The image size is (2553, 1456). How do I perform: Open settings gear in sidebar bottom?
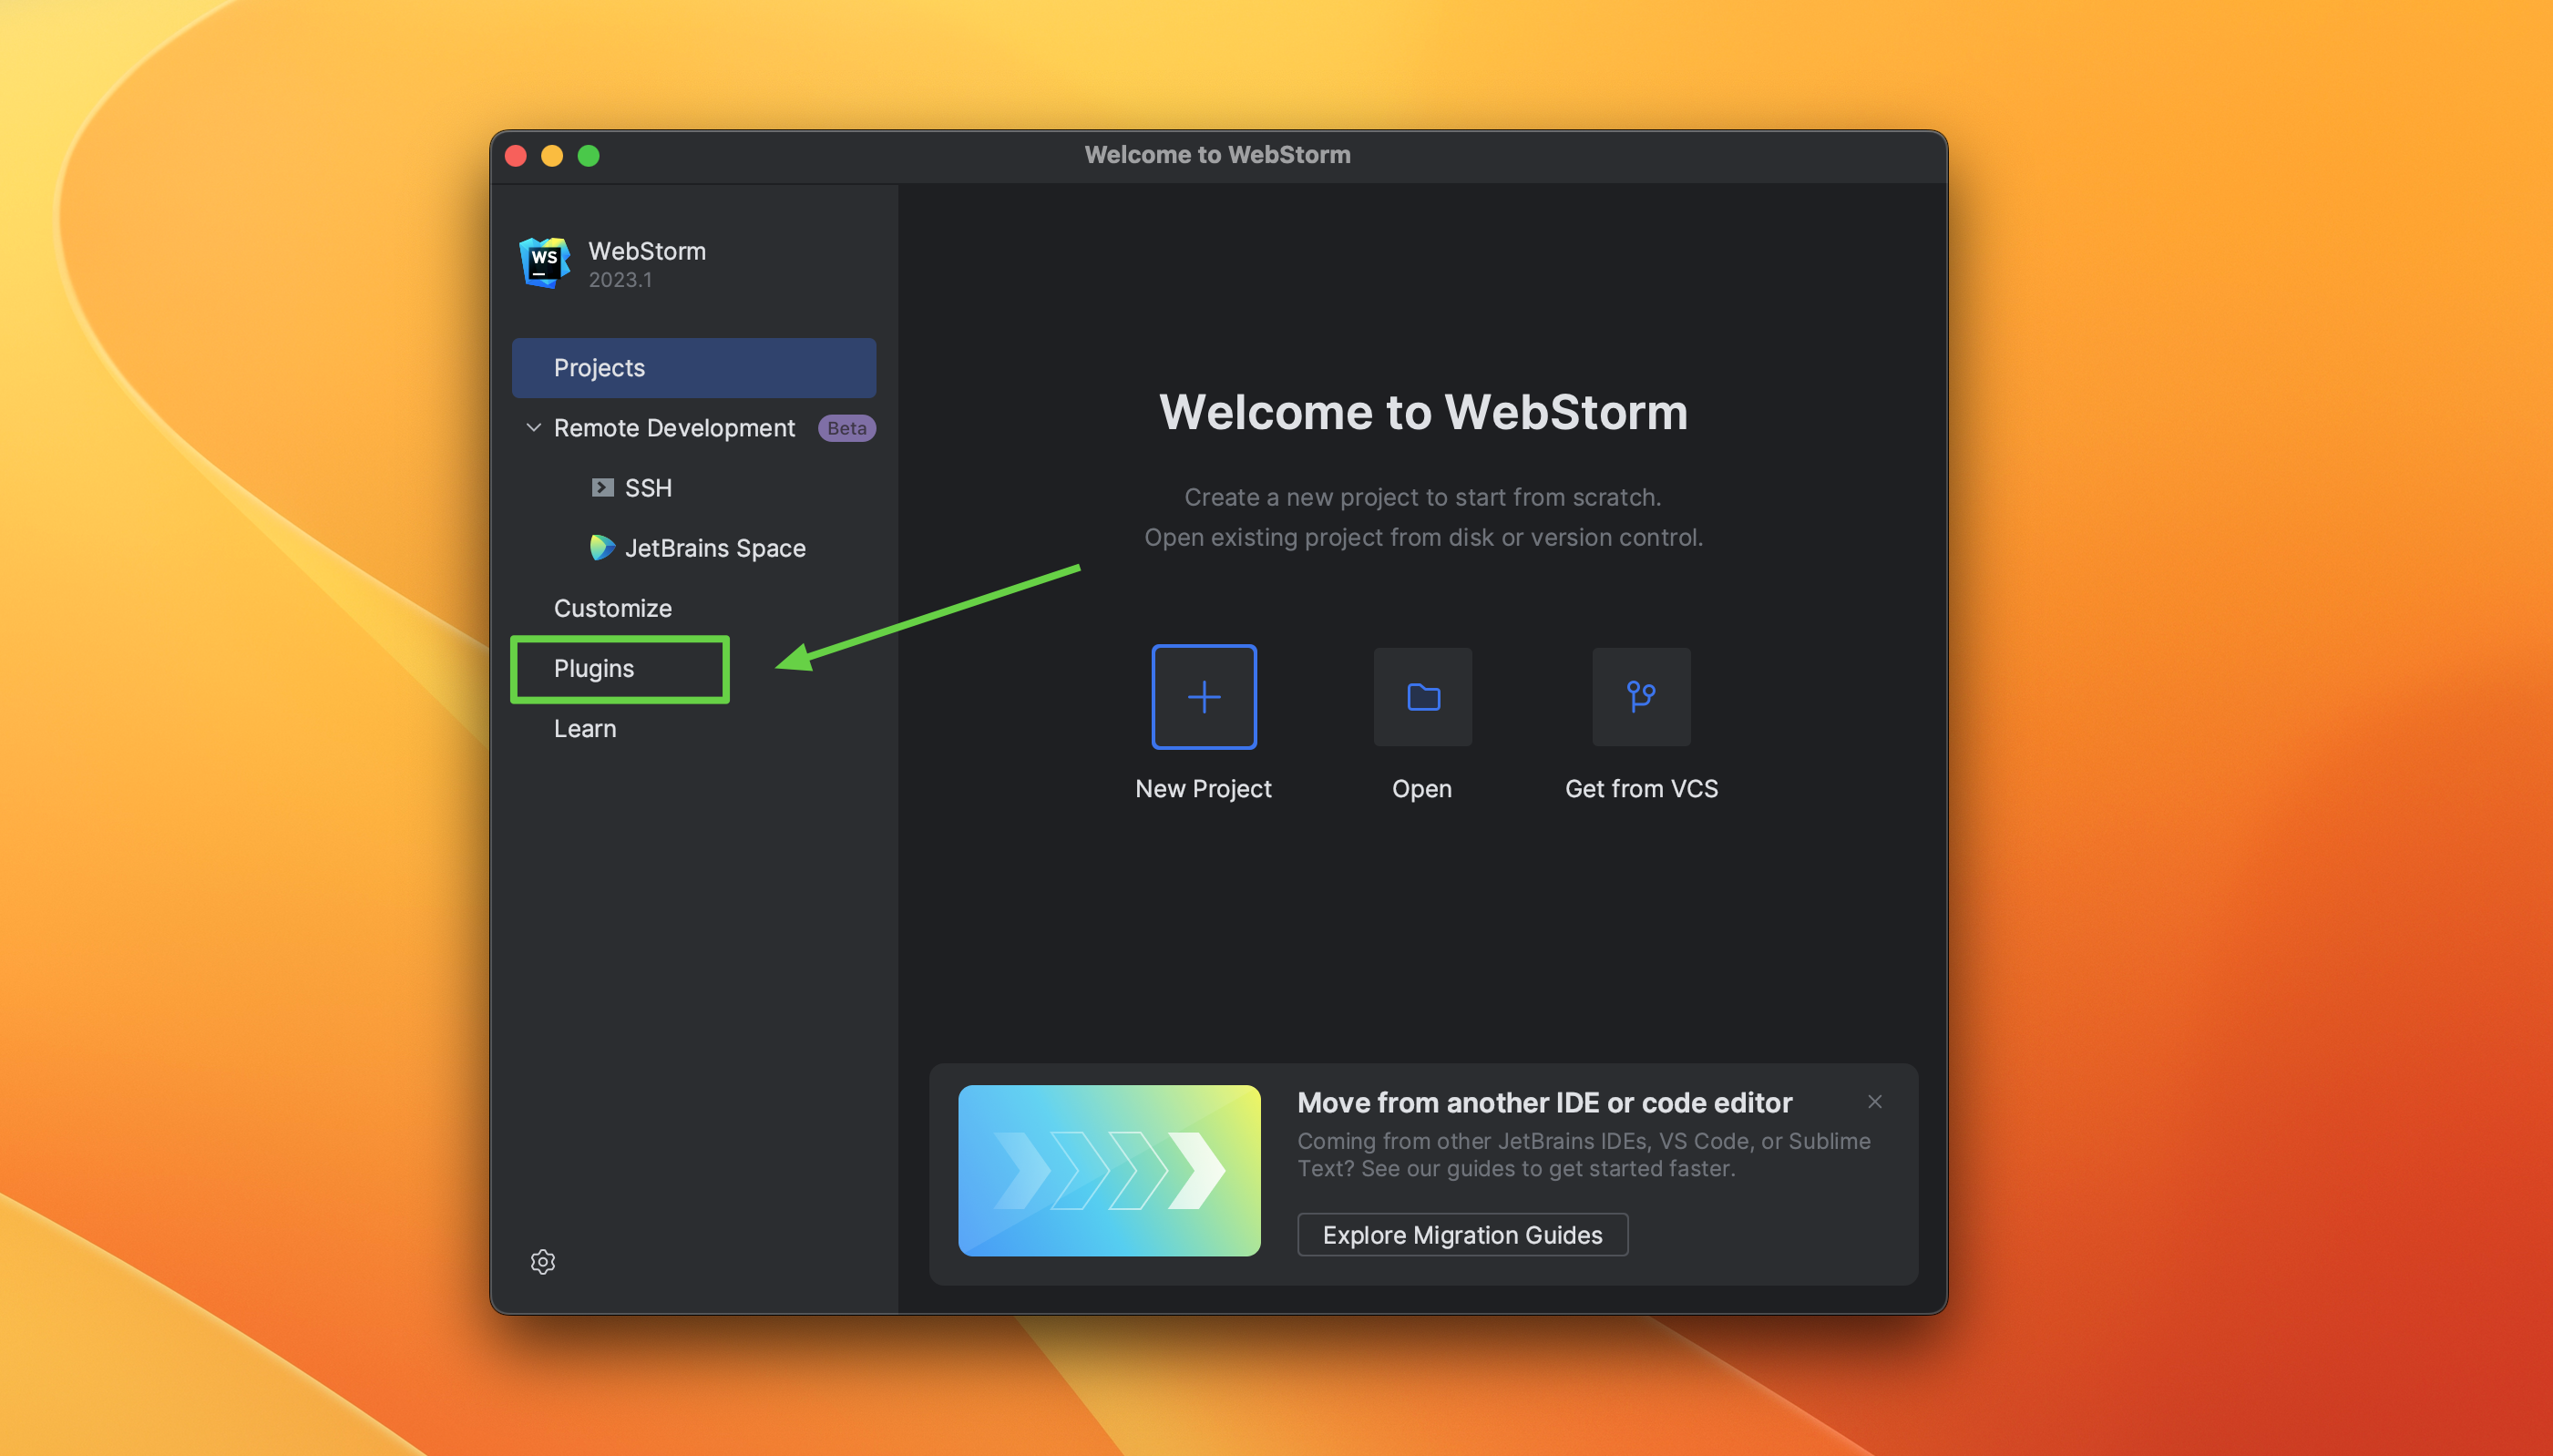(543, 1262)
